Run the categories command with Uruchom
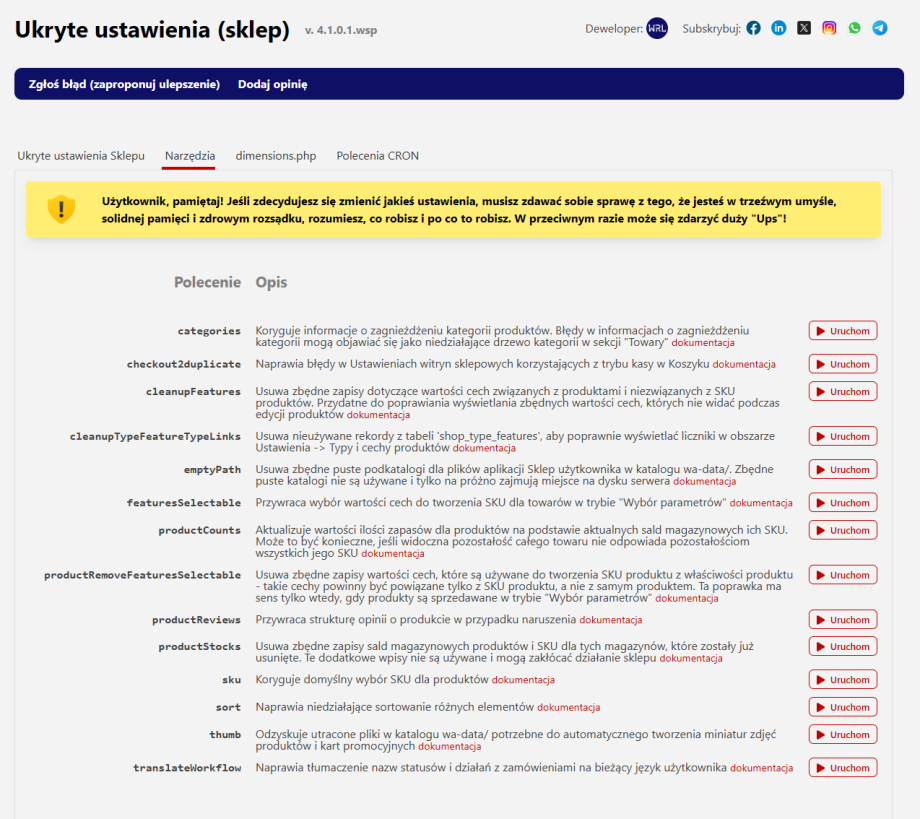 point(842,331)
